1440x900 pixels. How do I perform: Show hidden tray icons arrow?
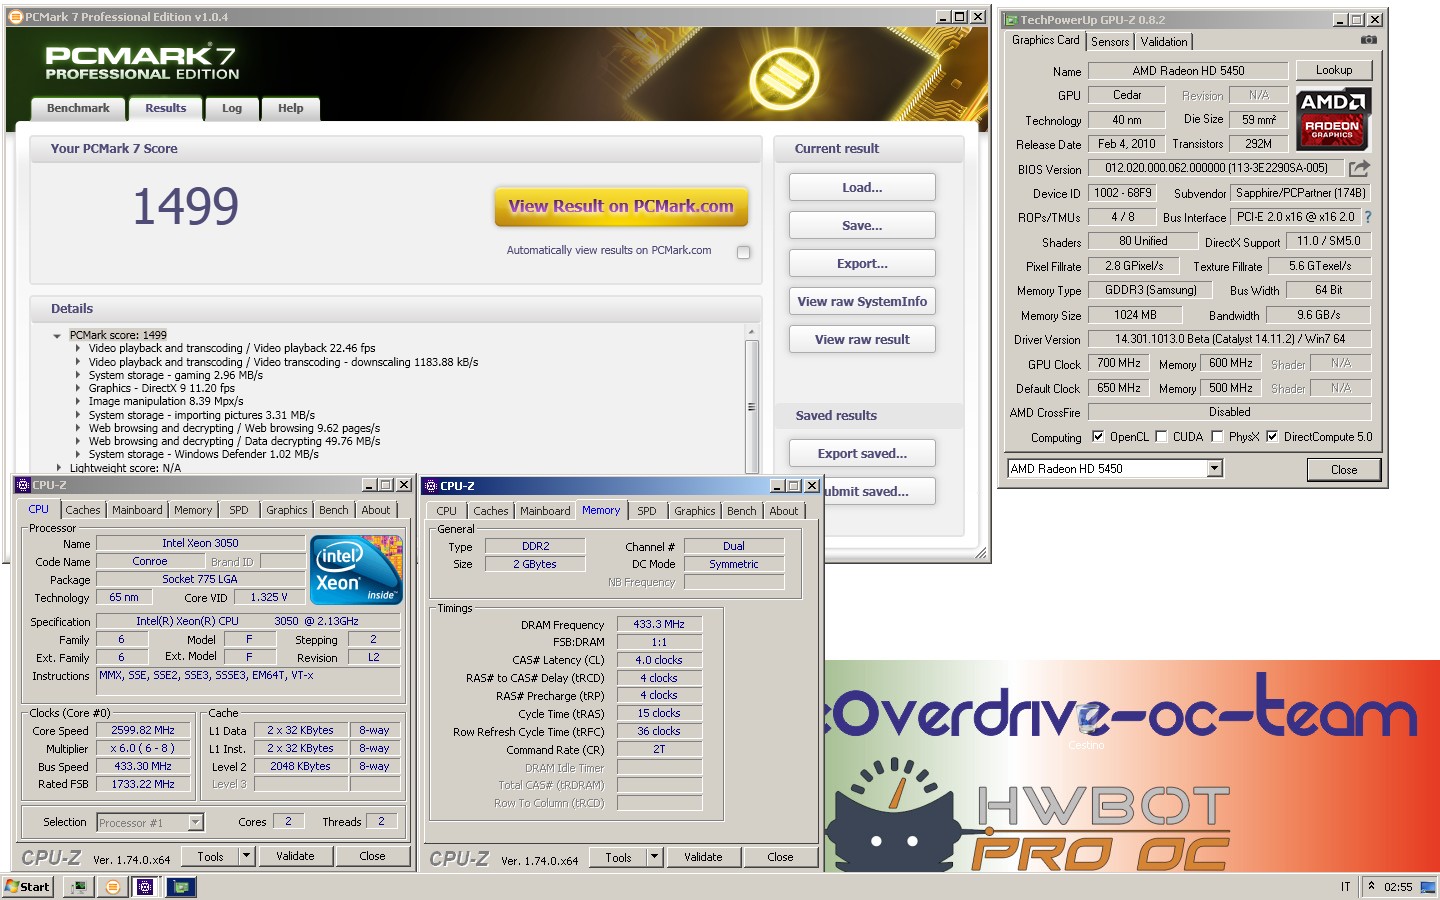click(1371, 886)
